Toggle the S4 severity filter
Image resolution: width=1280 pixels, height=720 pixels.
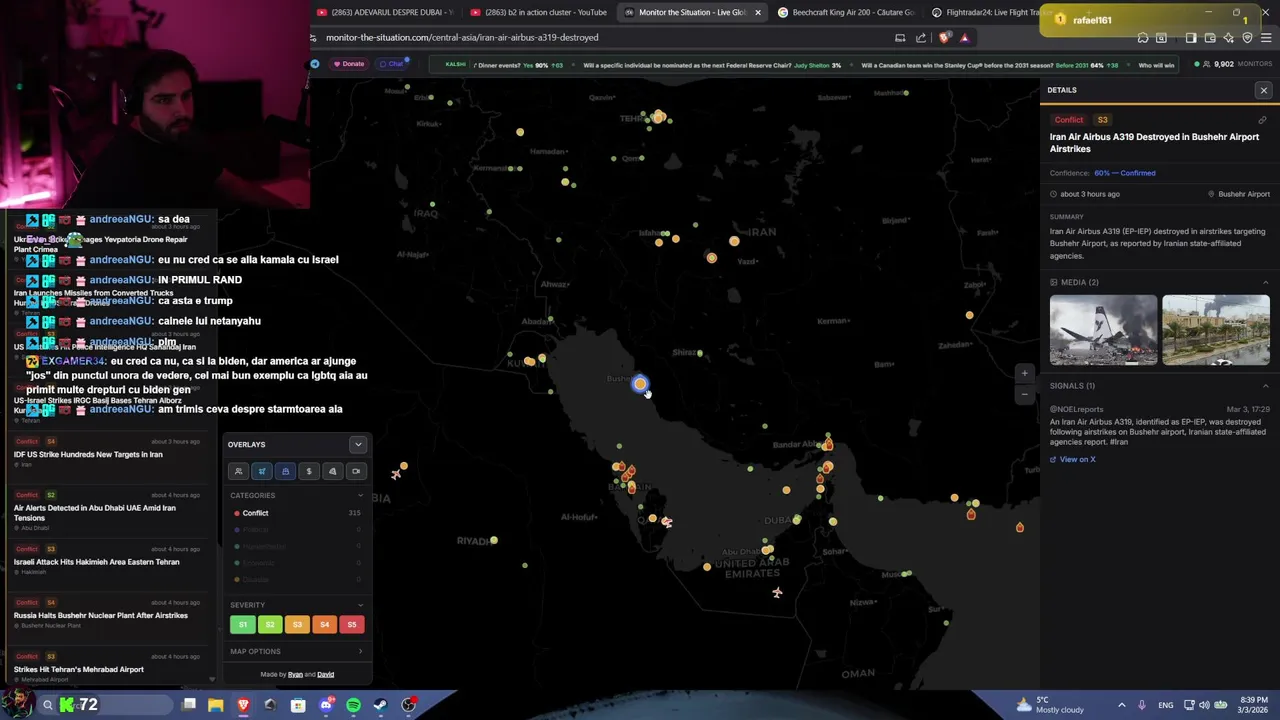point(324,624)
